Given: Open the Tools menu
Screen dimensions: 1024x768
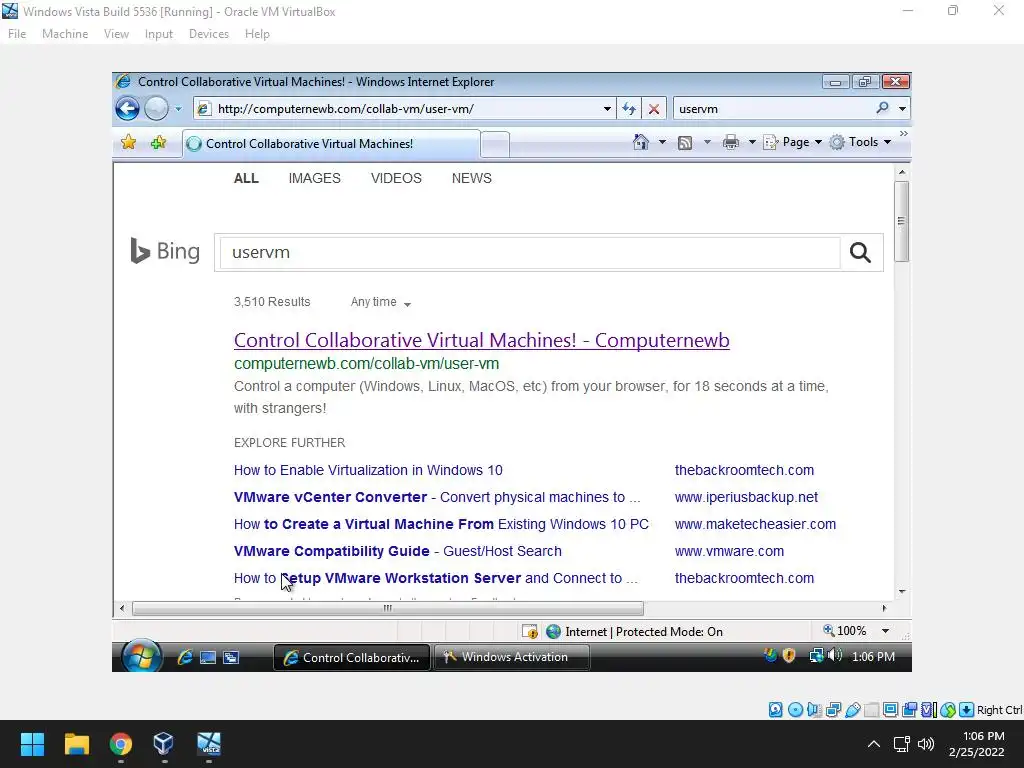Looking at the screenshot, I should (860, 142).
